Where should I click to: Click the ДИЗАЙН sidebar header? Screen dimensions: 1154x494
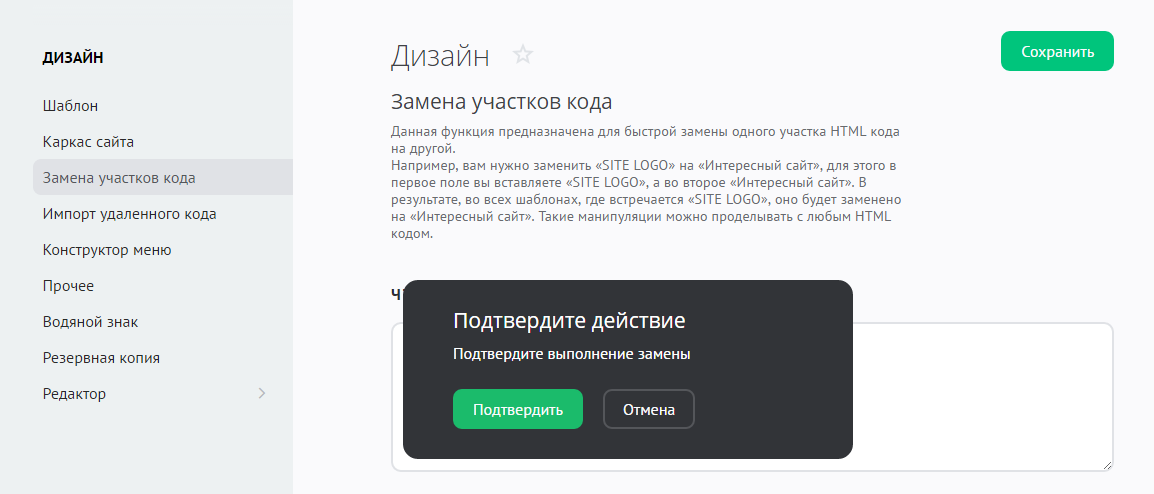coord(72,58)
